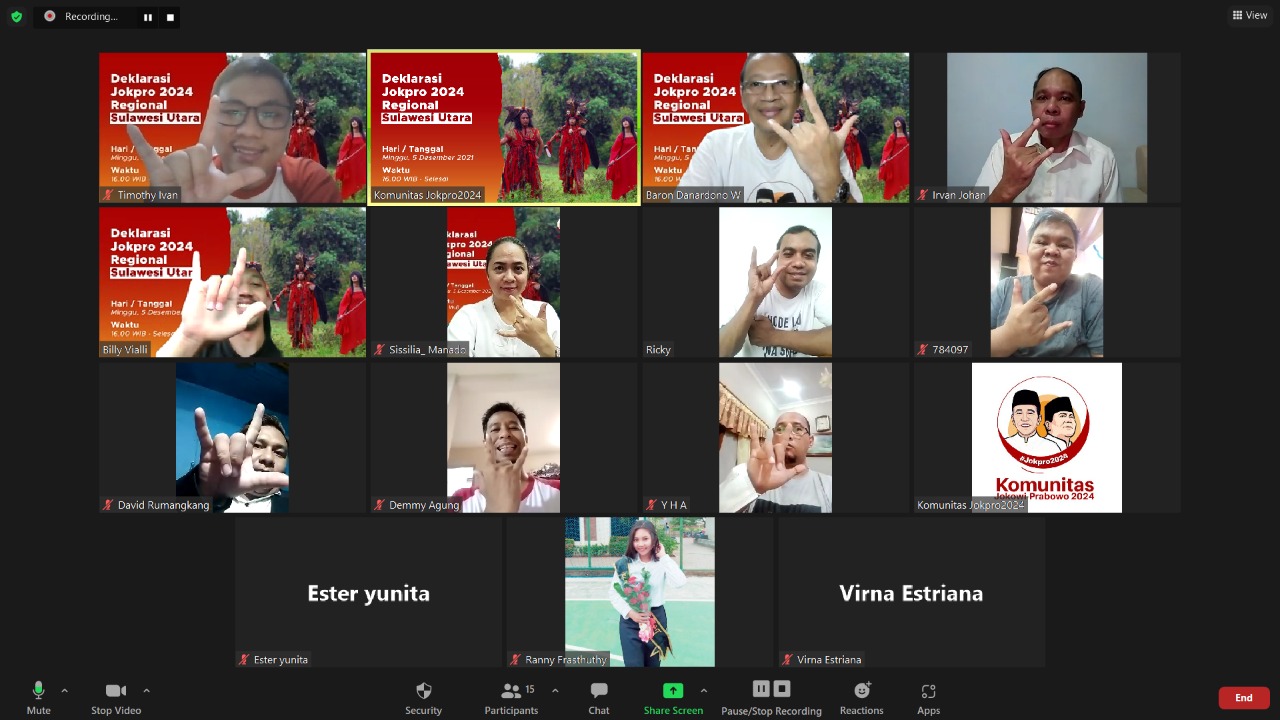Stop Video camera toggle
The height and width of the screenshot is (720, 1280).
(116, 691)
